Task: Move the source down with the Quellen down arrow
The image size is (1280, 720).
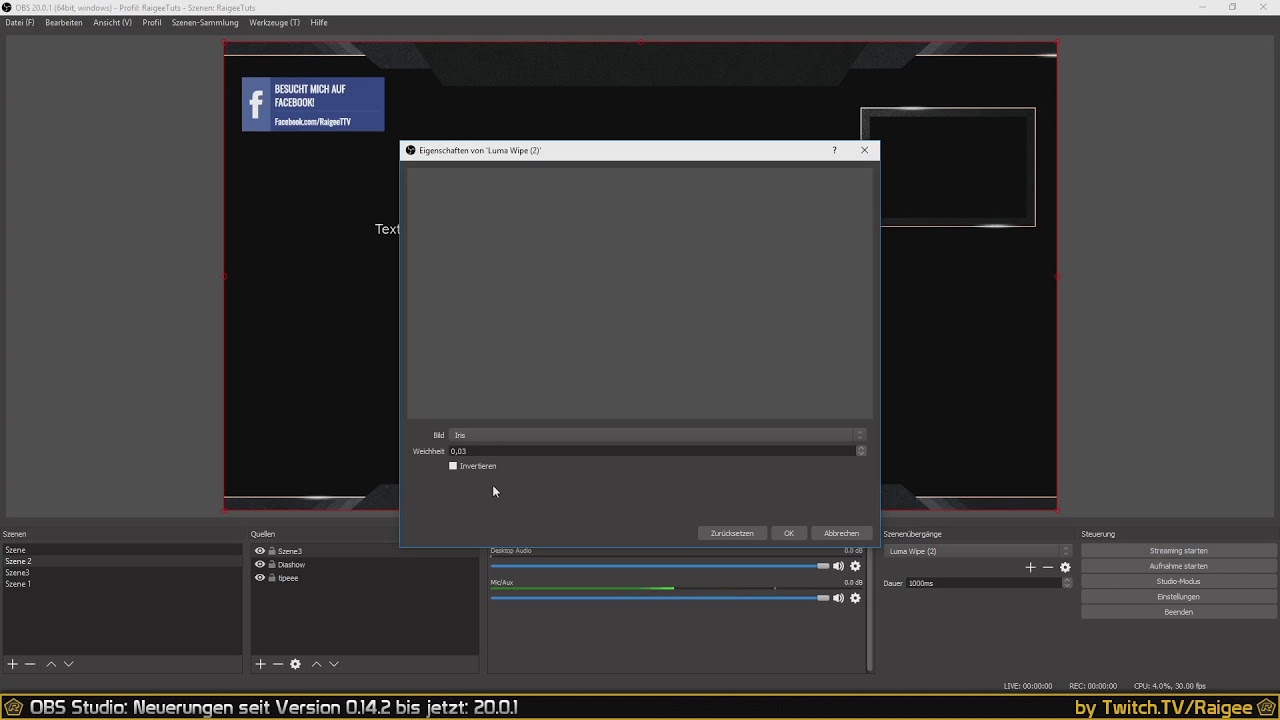Action: pos(334,664)
